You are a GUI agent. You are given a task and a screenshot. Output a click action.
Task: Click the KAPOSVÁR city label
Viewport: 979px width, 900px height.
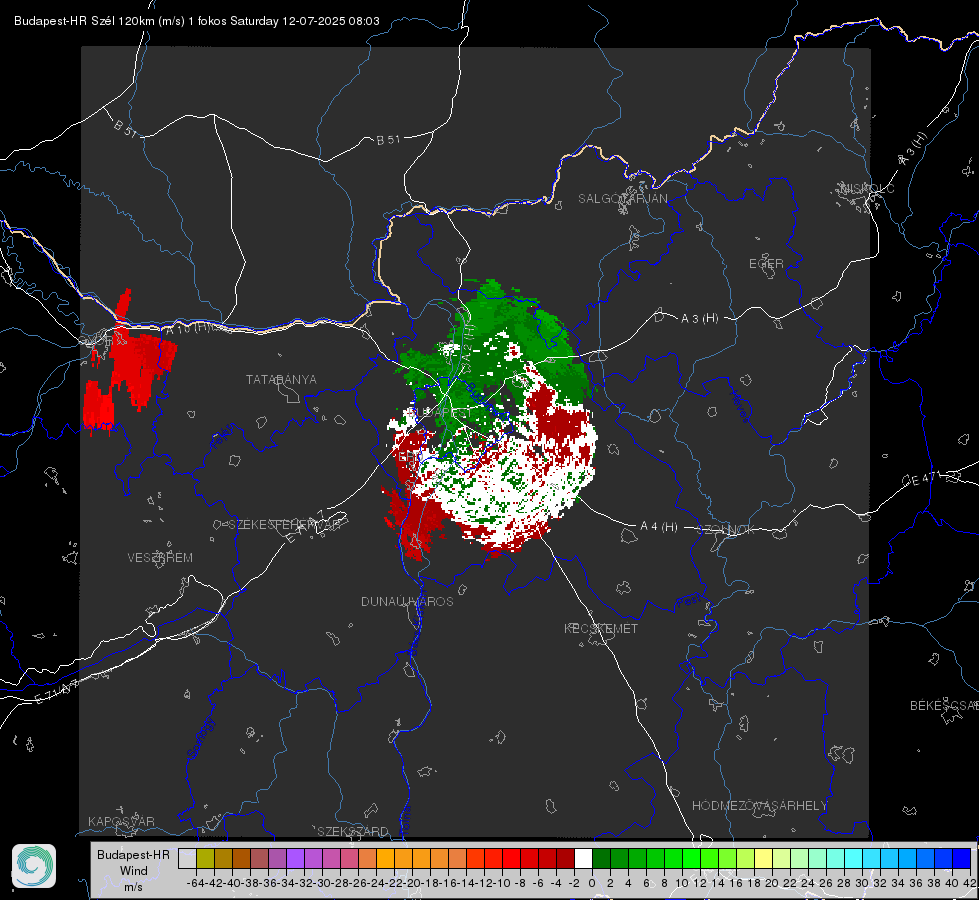pos(121,821)
